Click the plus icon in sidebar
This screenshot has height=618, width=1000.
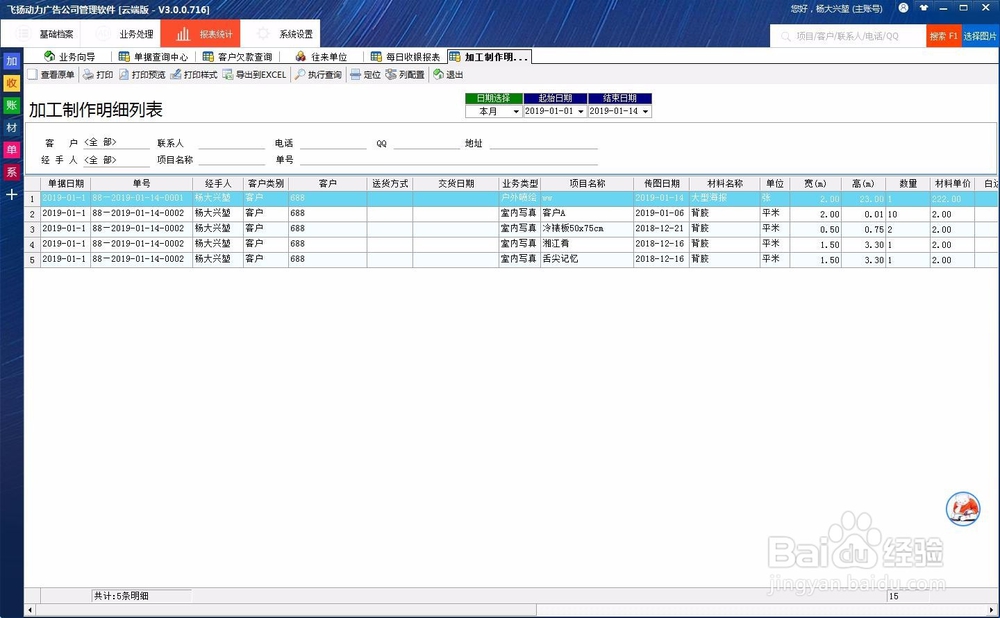tap(11, 195)
